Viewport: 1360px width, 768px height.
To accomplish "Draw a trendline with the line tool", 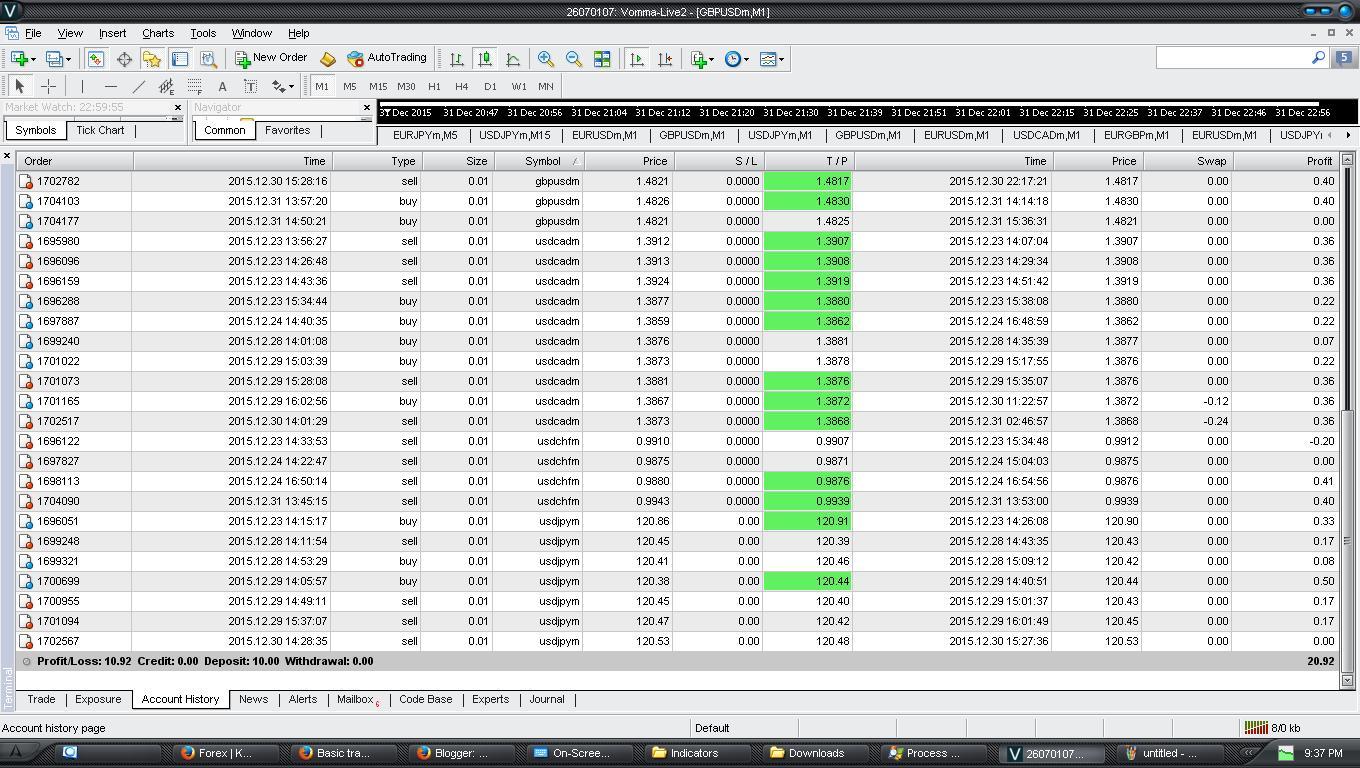I will [x=139, y=86].
